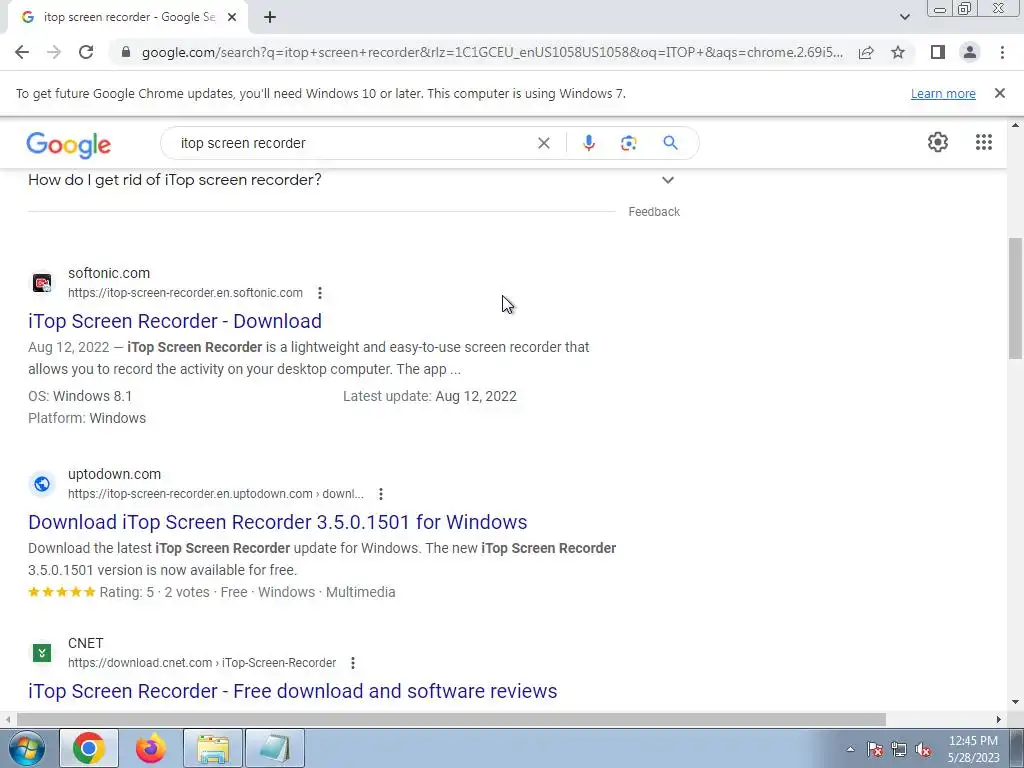Screen dimensions: 1024x768
Task: Click the softonic.com URL text
Action: [x=185, y=293]
